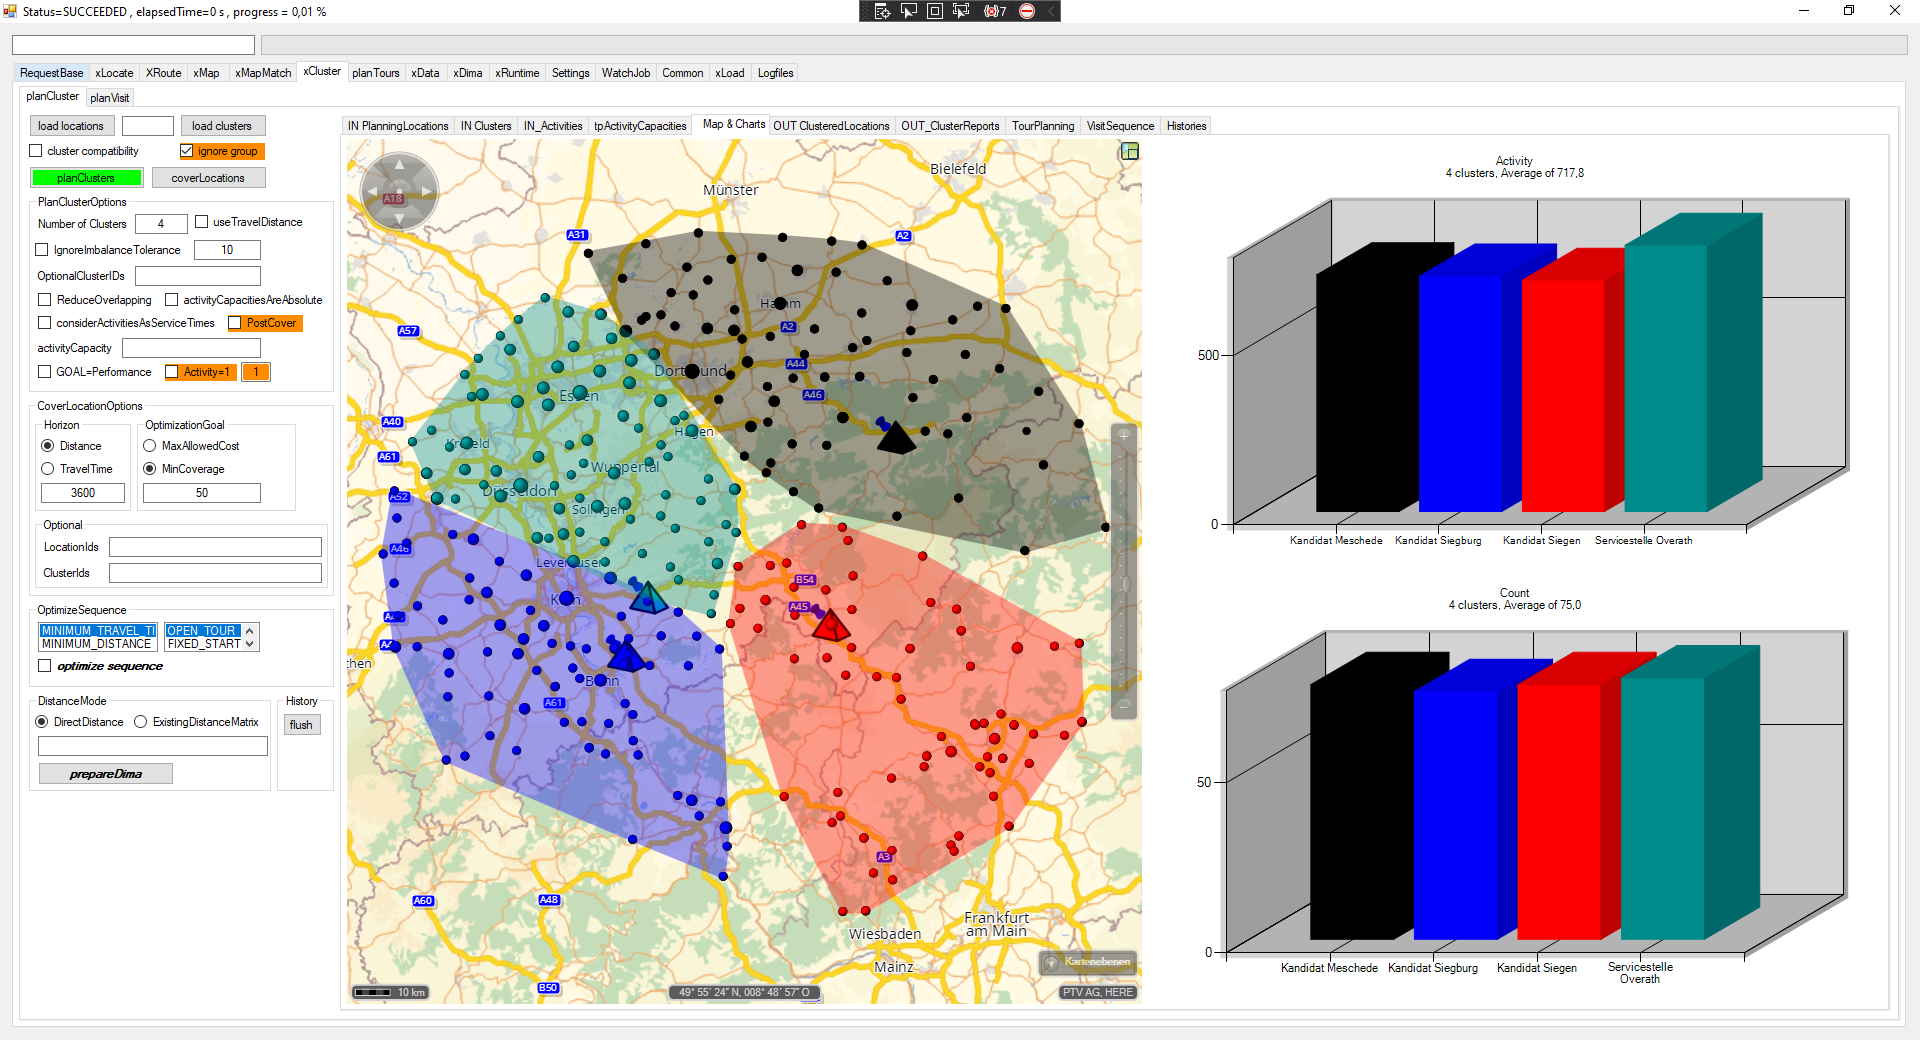Click the map zoom-in plus button
1920x1040 pixels.
tap(1124, 436)
